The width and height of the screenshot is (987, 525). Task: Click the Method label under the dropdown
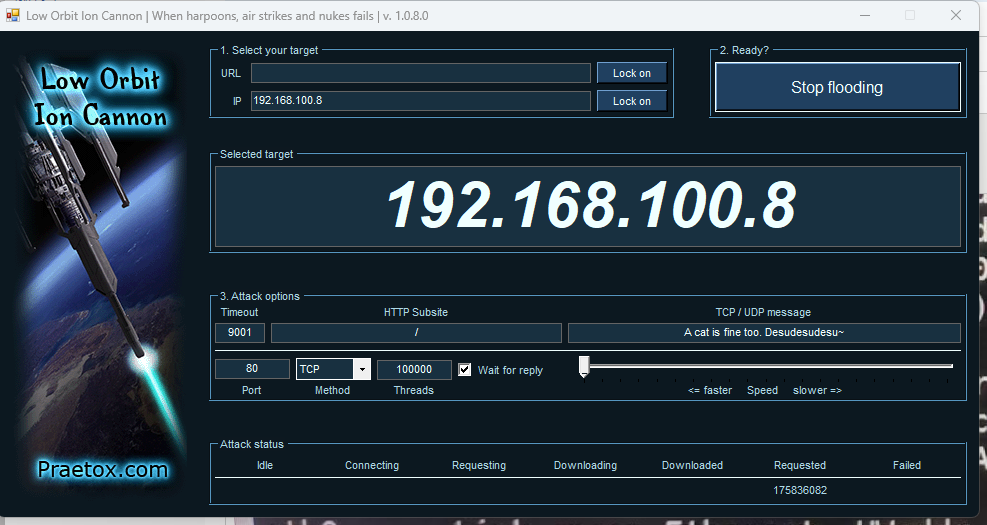point(332,390)
